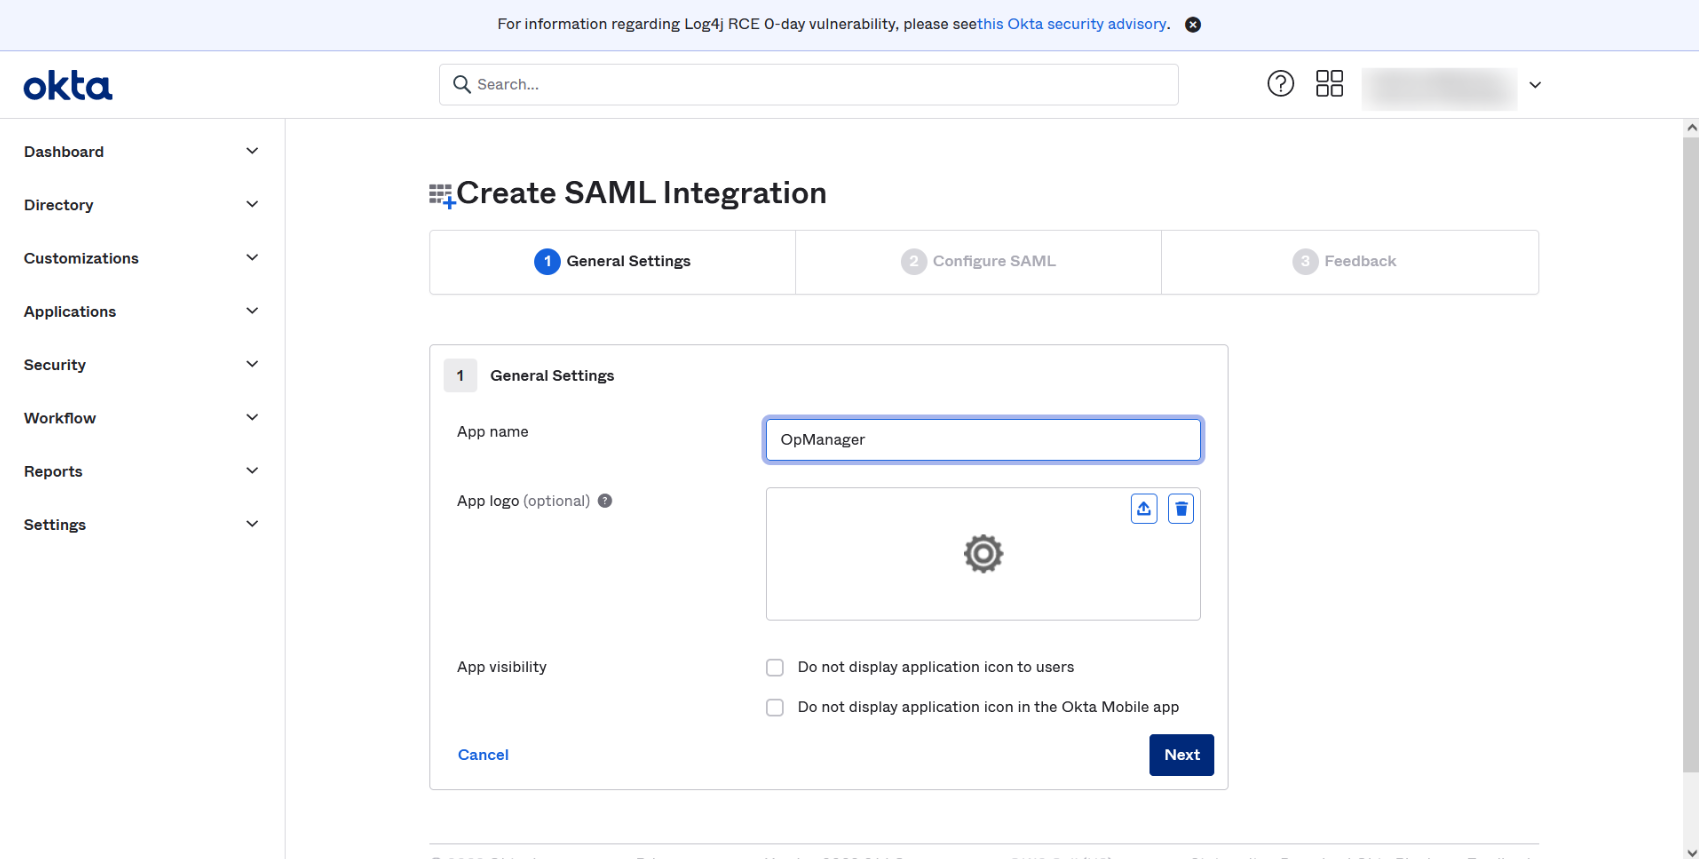Image resolution: width=1699 pixels, height=859 pixels.
Task: Select the Configure SAML step tab
Action: pos(979,262)
